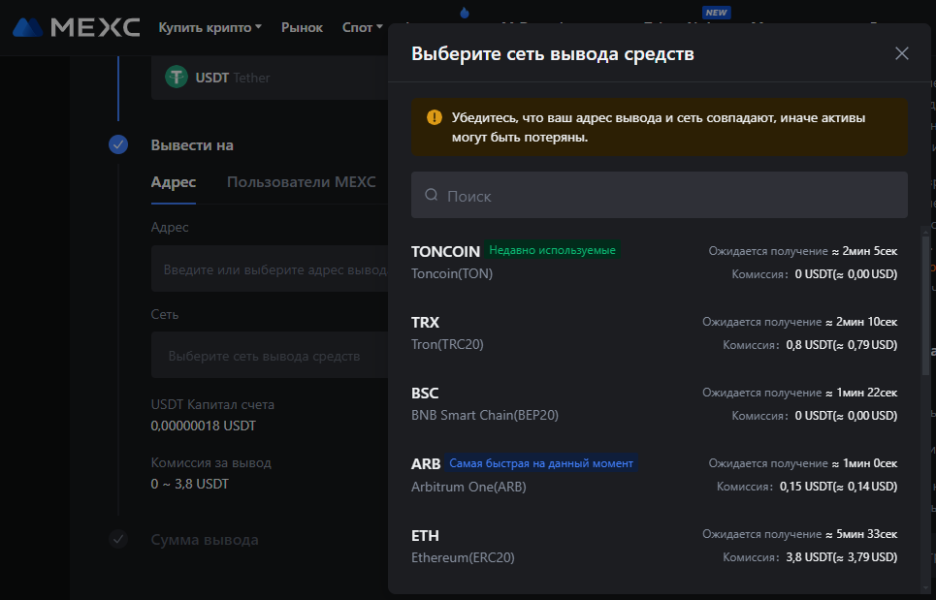The height and width of the screenshot is (600, 936).
Task: Click the yellow warning icon
Action: [434, 117]
